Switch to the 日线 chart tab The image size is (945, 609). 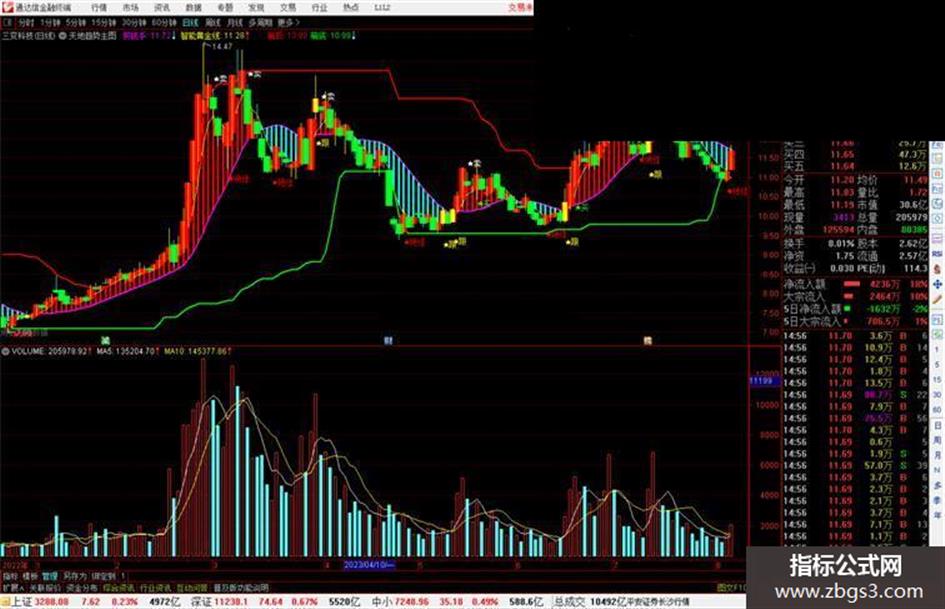(x=190, y=23)
